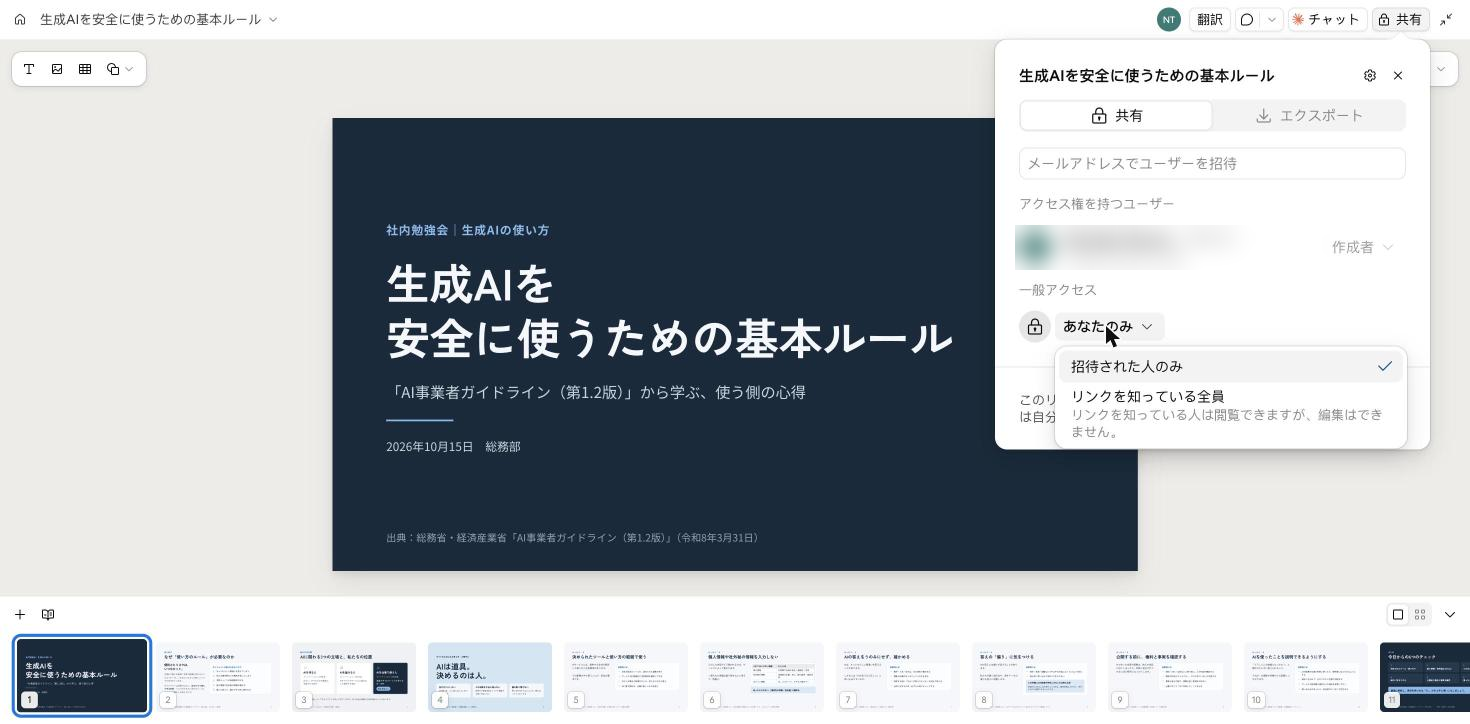The width and height of the screenshot is (1470, 724).
Task: Focus the メールアドレスでユーザーを招待 field
Action: (x=1212, y=163)
